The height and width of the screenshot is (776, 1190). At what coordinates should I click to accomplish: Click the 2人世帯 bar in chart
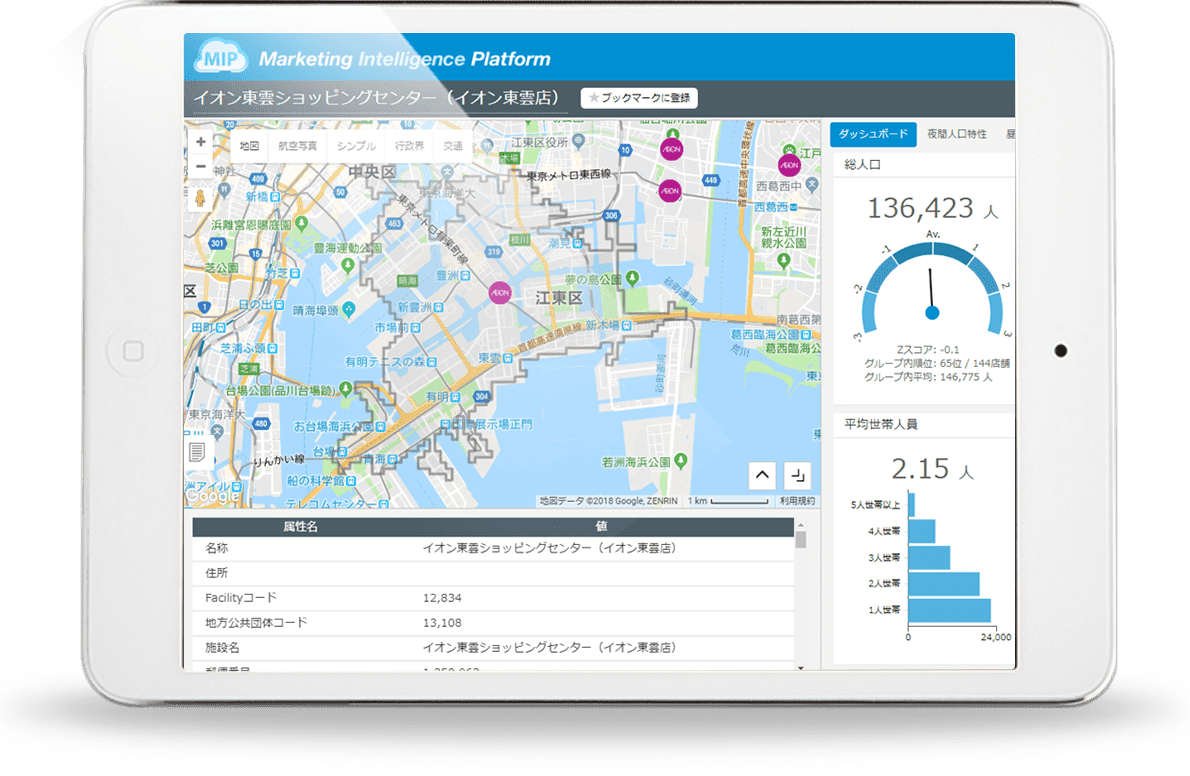tap(944, 584)
